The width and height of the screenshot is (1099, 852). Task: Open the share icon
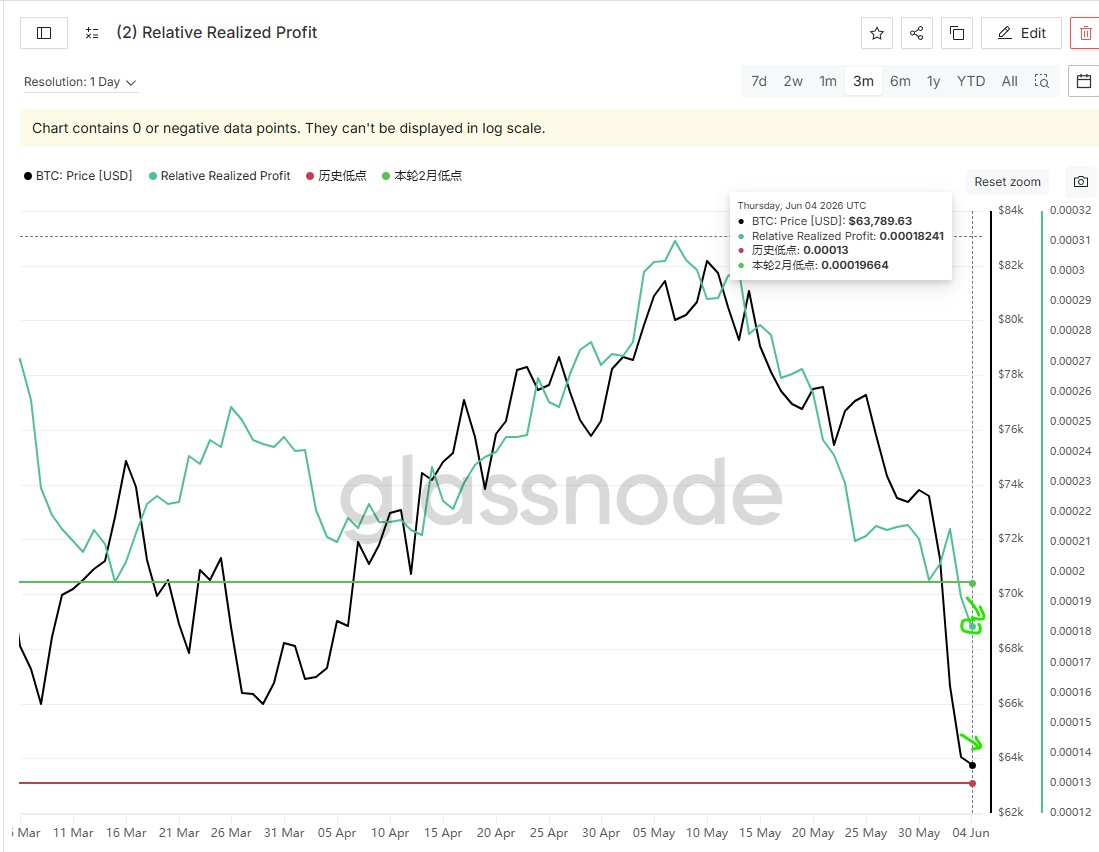(916, 33)
